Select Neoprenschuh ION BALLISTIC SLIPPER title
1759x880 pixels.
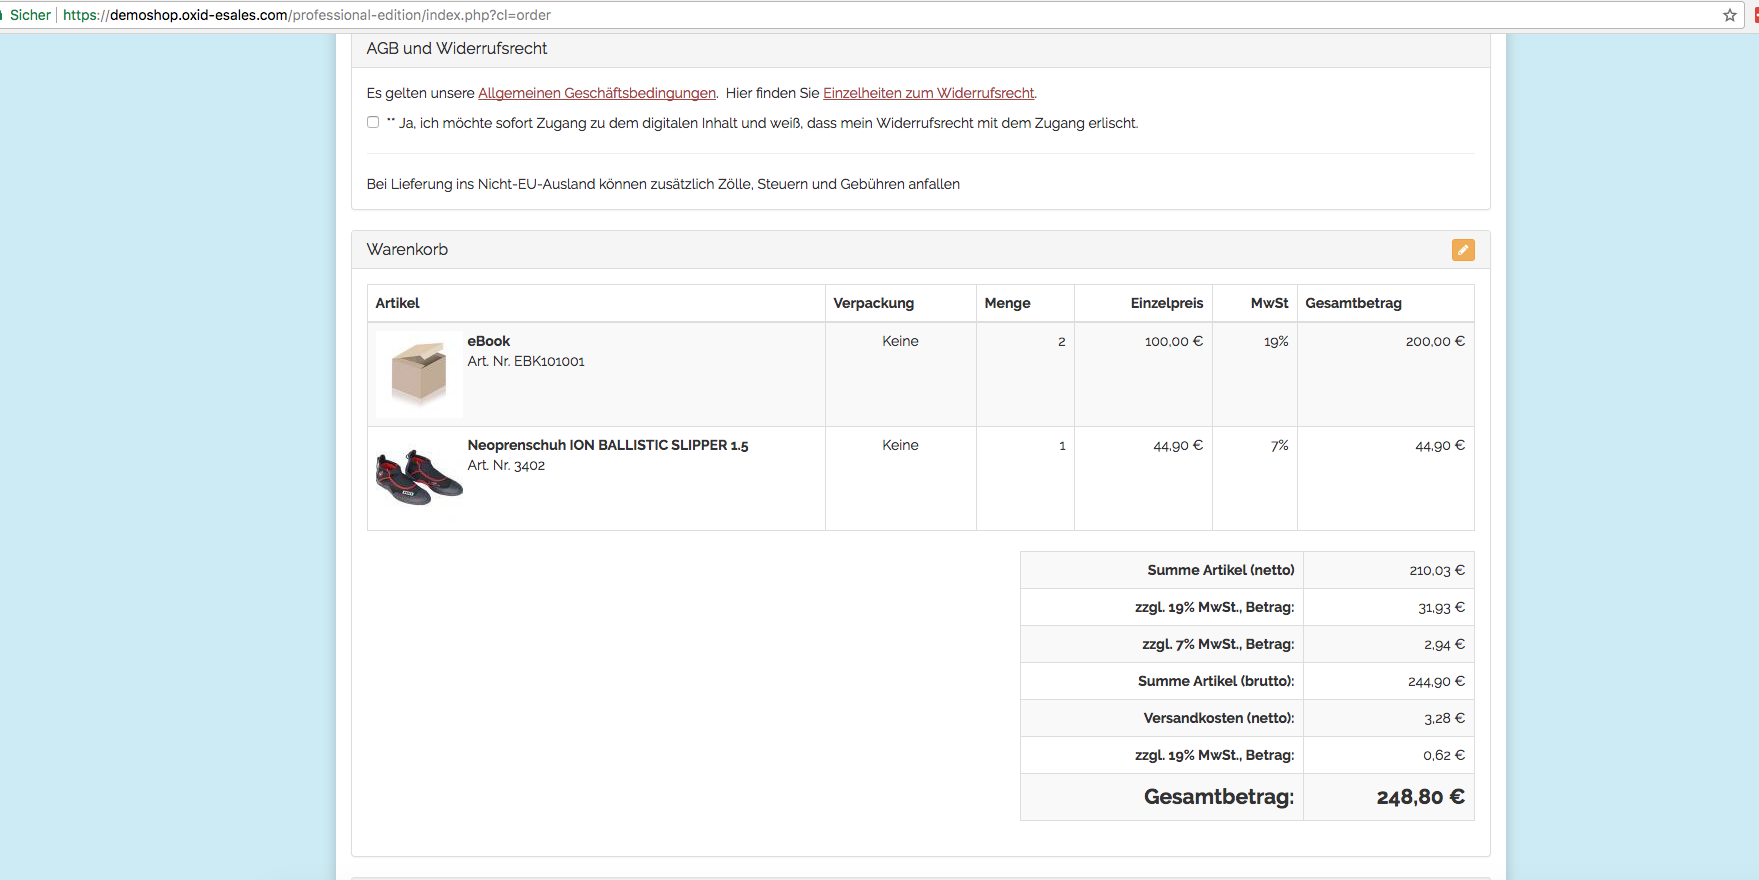607,445
